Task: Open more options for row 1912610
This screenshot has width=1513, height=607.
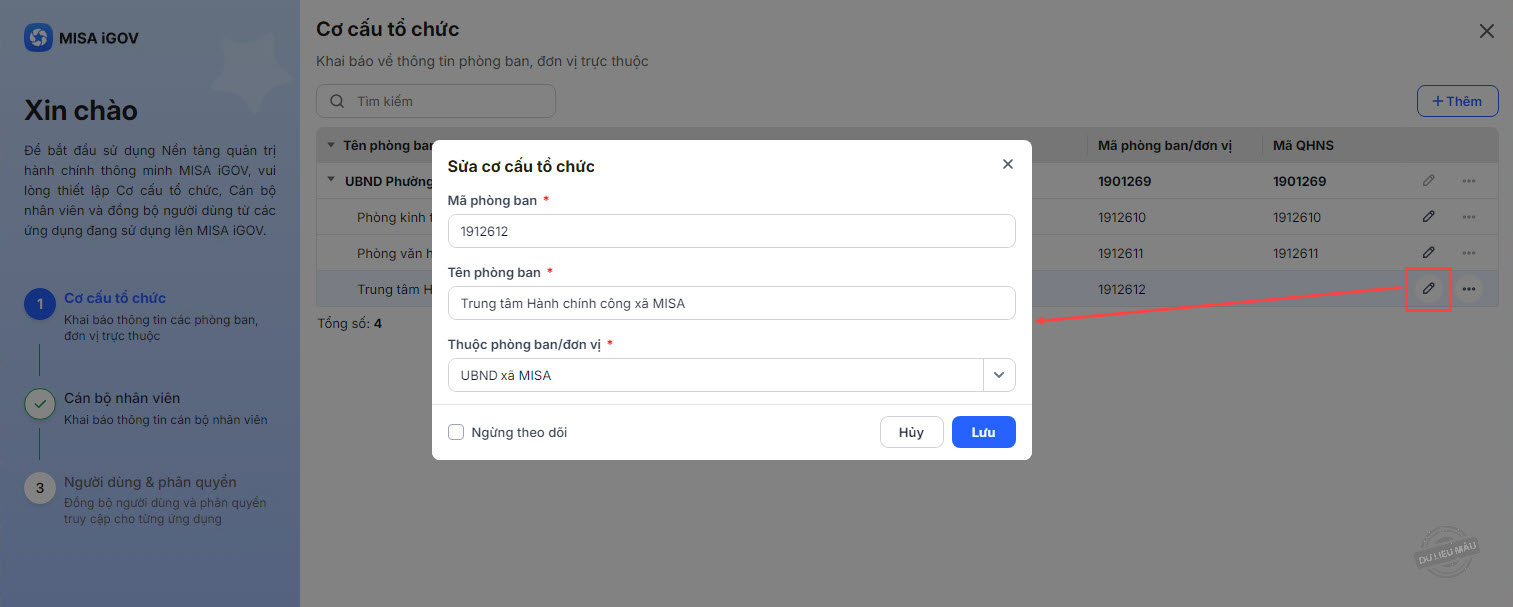Action: coord(1468,217)
